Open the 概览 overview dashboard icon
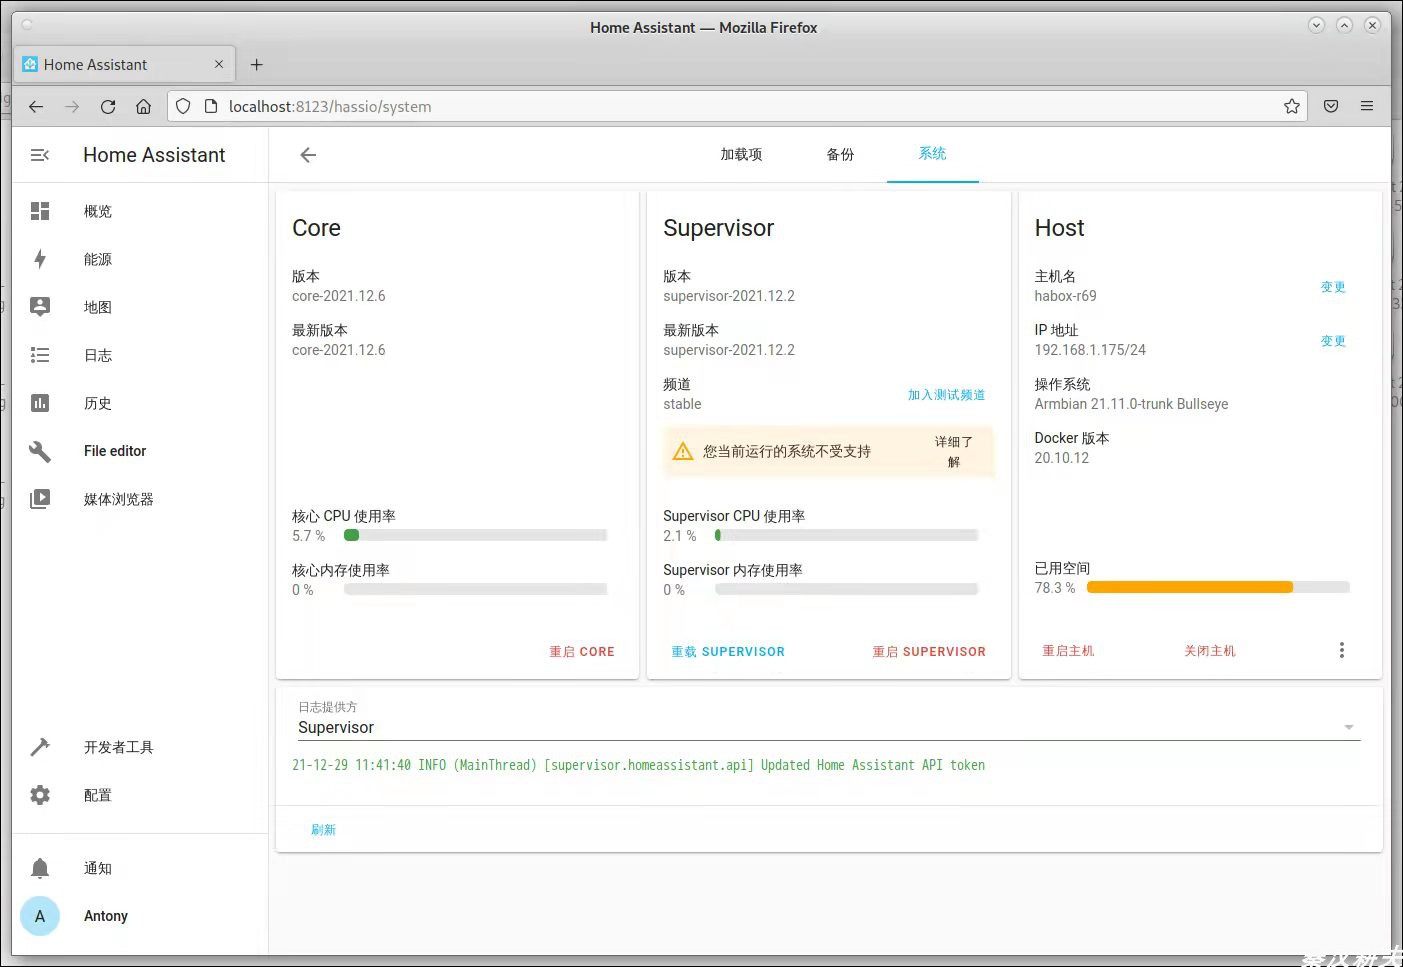 40,211
